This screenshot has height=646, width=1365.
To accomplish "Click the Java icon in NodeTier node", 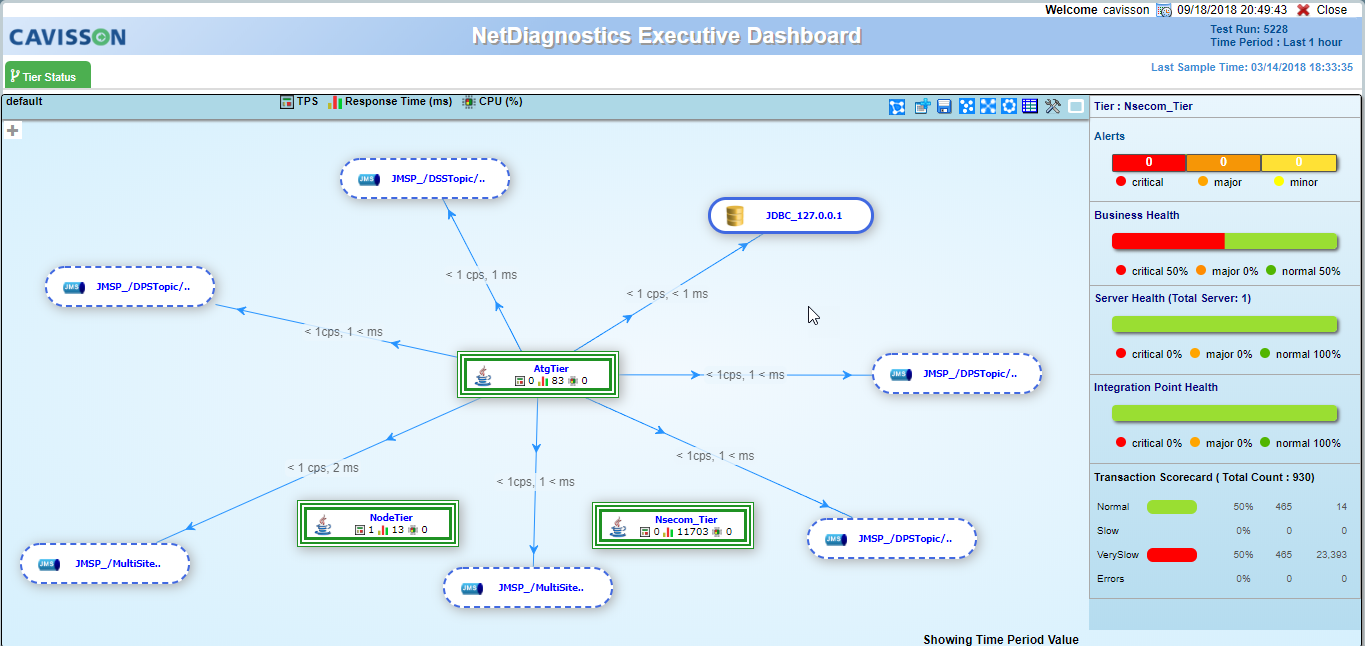I will click(323, 524).
